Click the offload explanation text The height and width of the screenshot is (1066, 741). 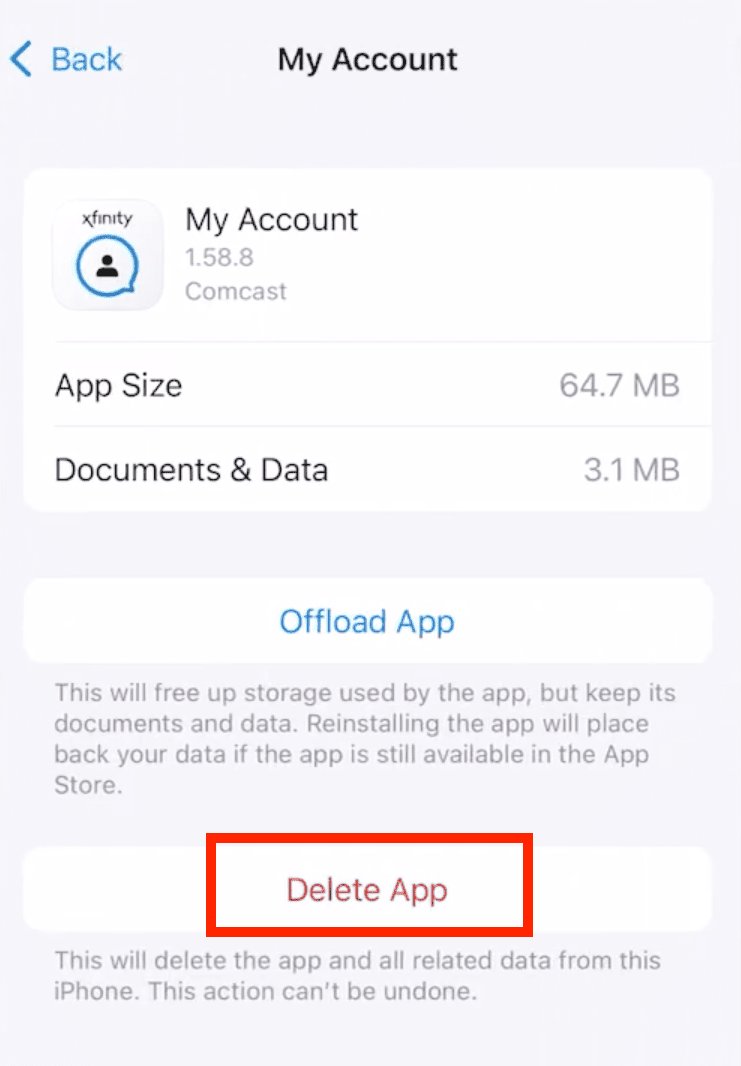tap(365, 738)
